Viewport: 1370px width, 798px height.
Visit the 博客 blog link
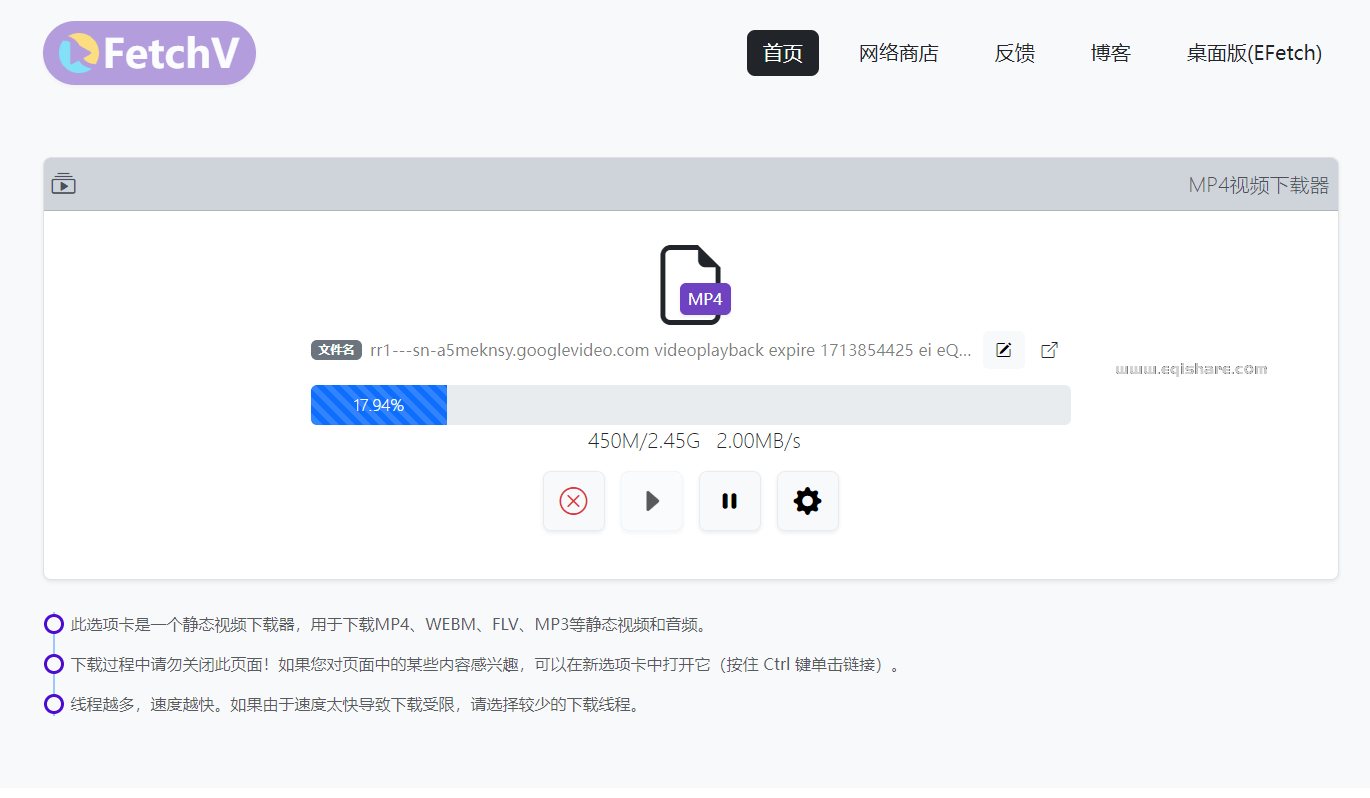tap(1110, 53)
